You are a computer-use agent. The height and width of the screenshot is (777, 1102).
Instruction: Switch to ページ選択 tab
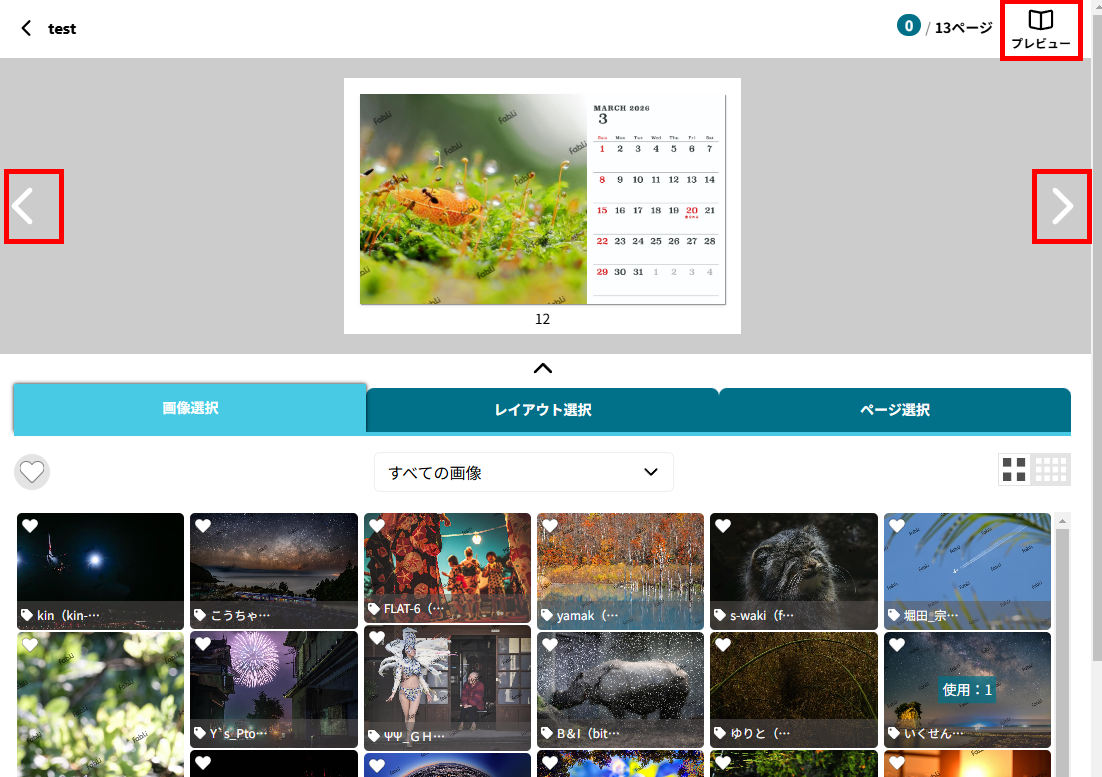click(x=894, y=410)
